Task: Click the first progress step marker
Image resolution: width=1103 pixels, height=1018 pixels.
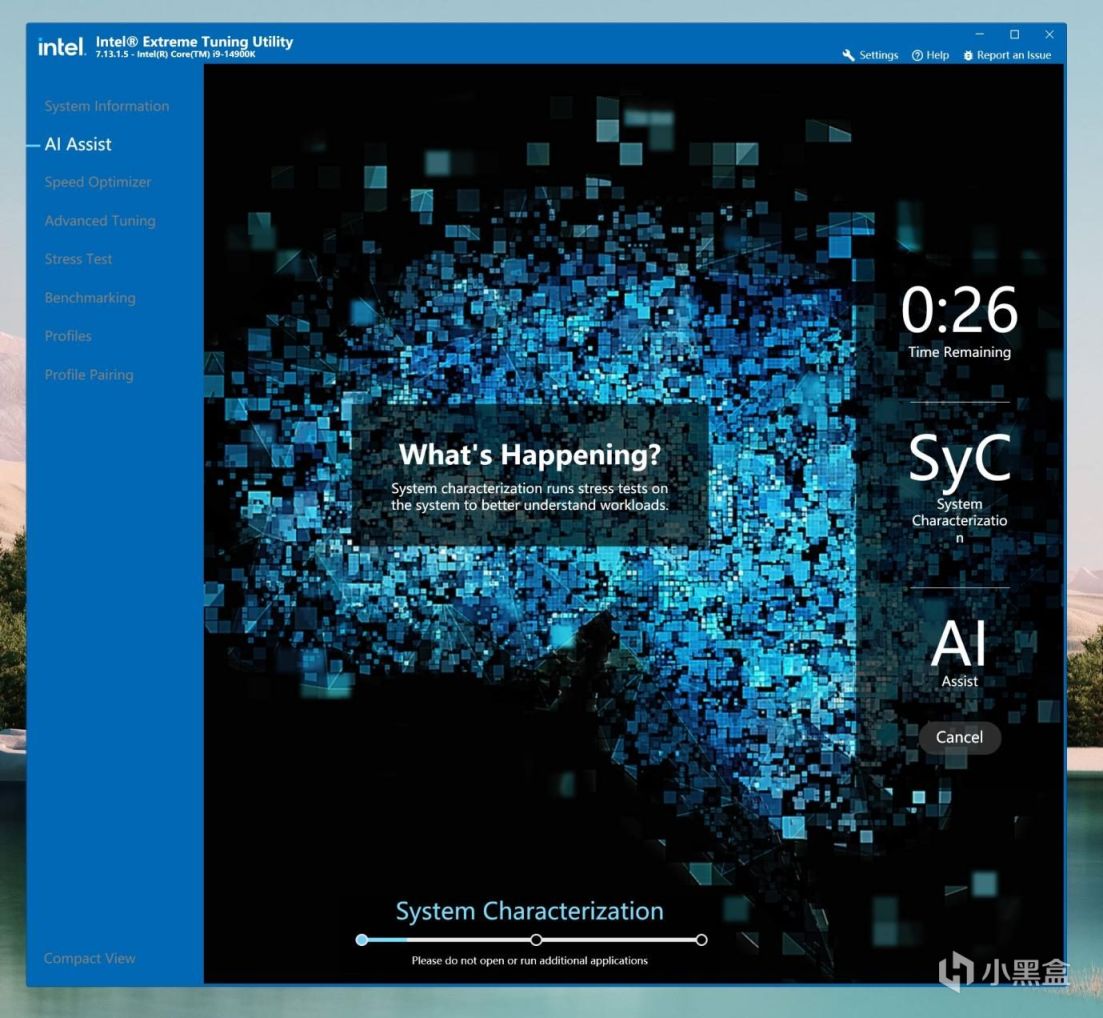Action: (362, 940)
